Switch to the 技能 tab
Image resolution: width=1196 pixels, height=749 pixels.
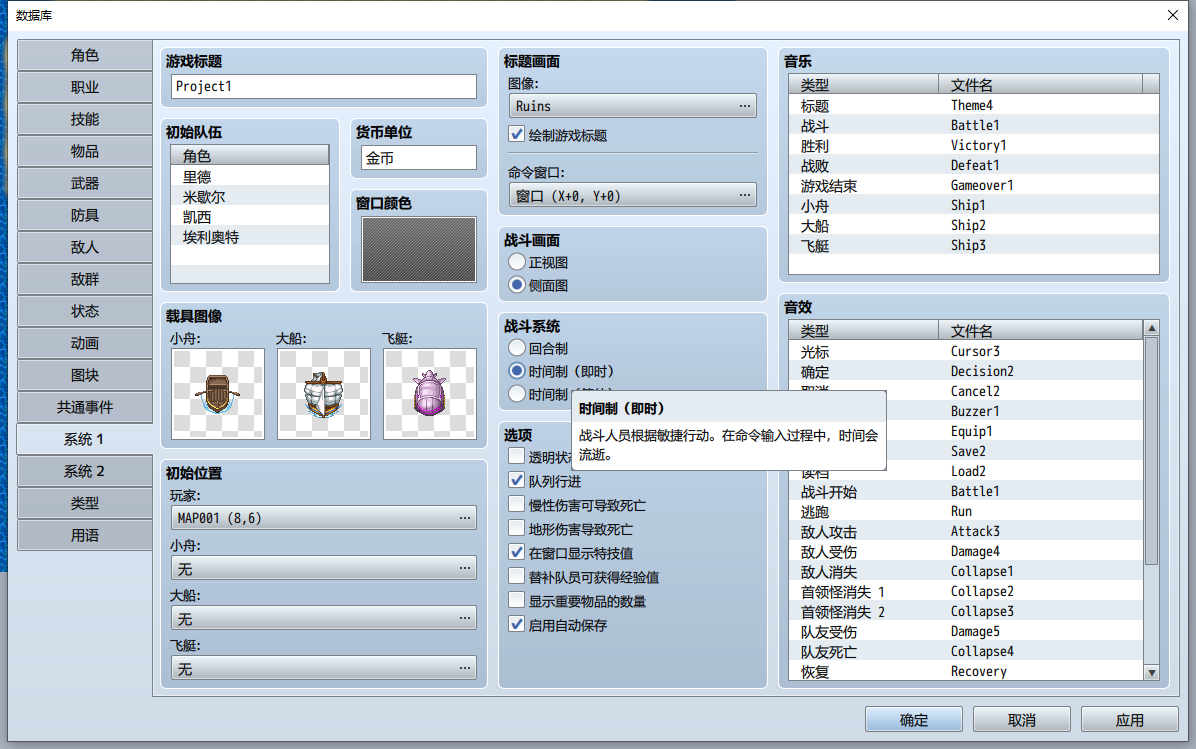click(85, 119)
